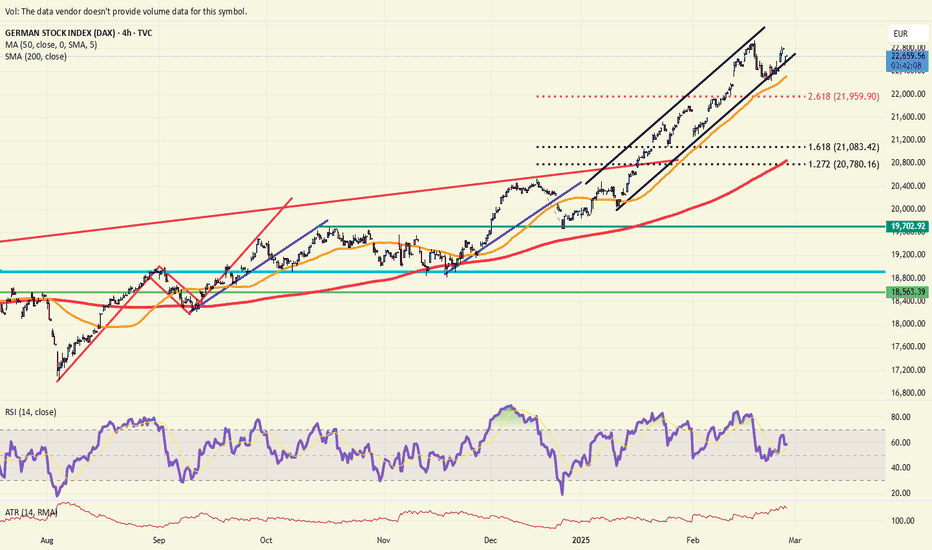Screen dimensions: 932x550
Task: Click the SMA (200, close) indicator legend
Action: click(36, 56)
